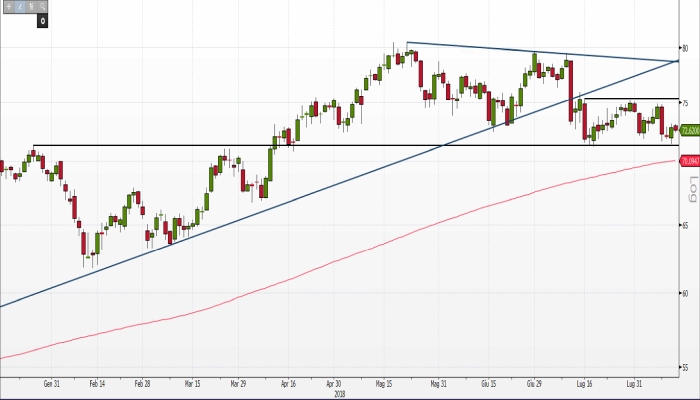Click the red moving average value tag
The image size is (700, 400).
(688, 160)
